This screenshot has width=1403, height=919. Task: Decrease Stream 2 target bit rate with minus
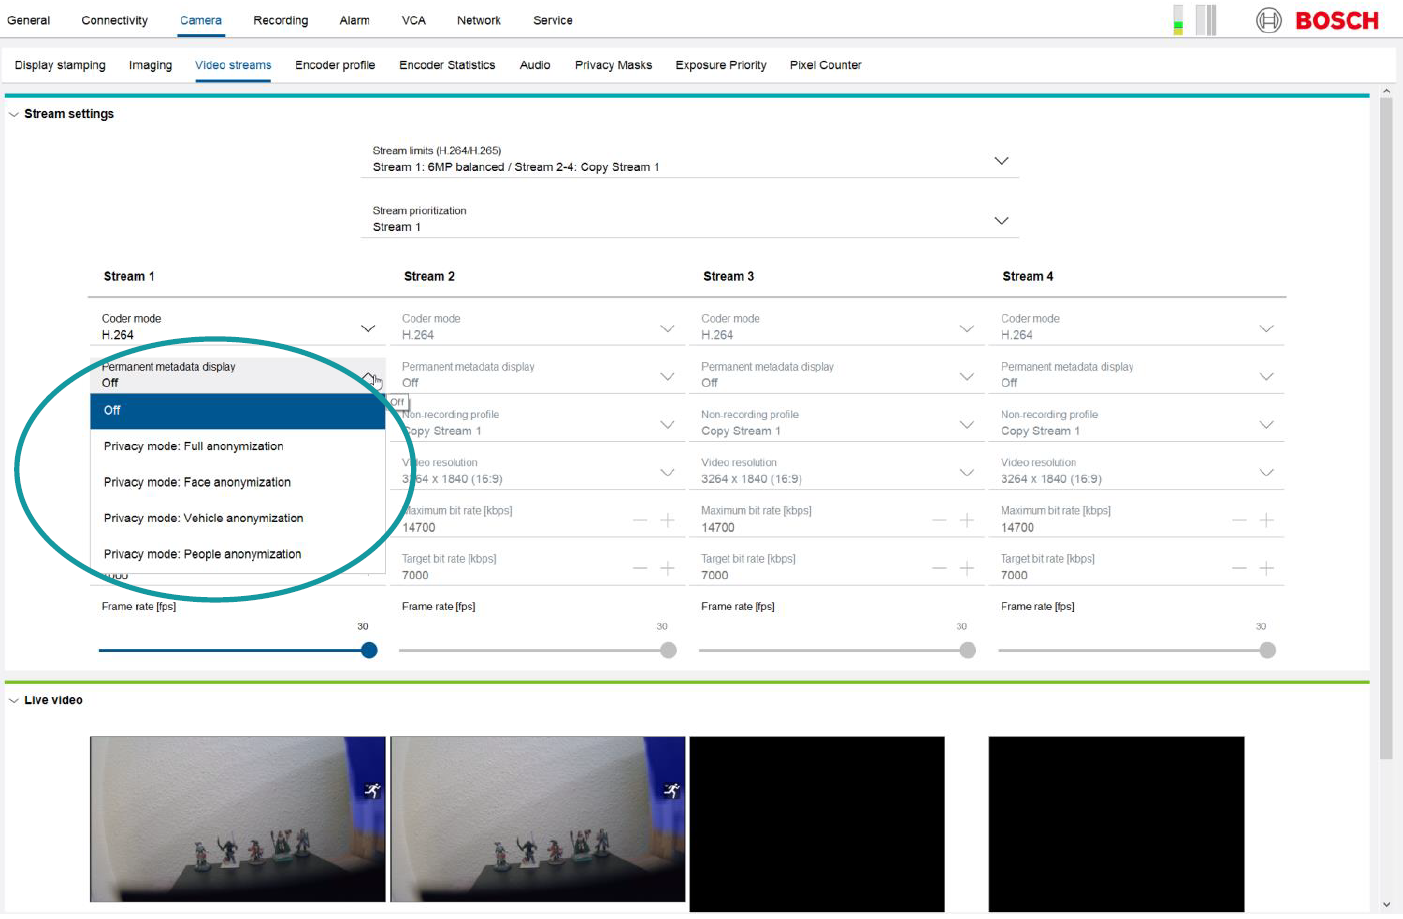(640, 568)
